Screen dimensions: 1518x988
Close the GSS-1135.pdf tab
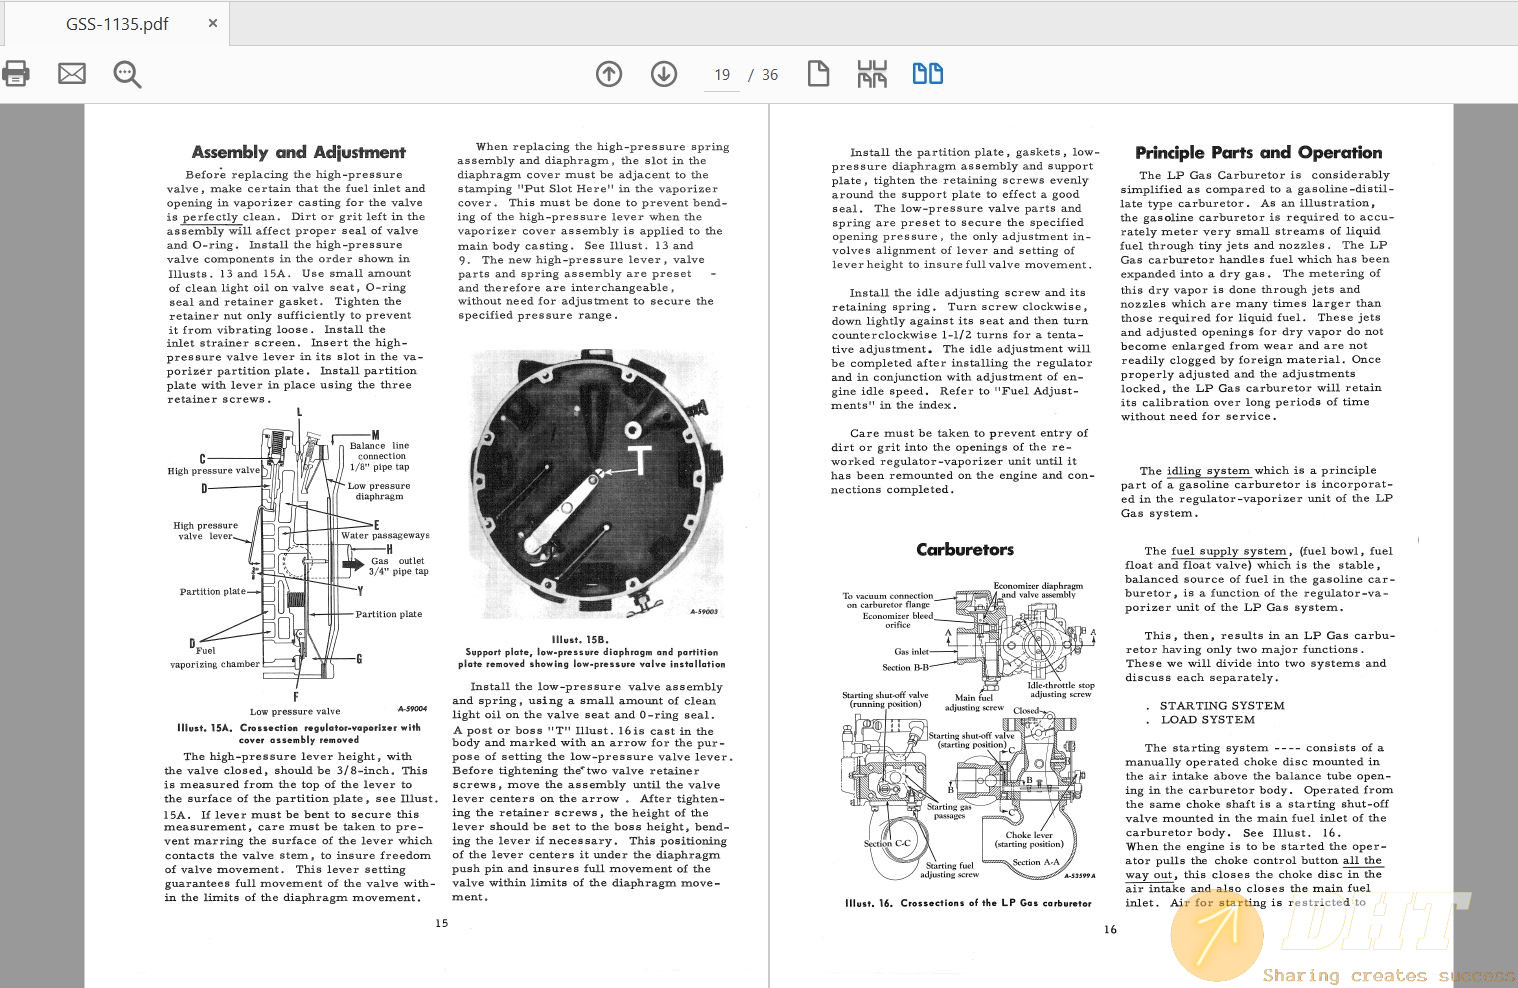pos(213,23)
